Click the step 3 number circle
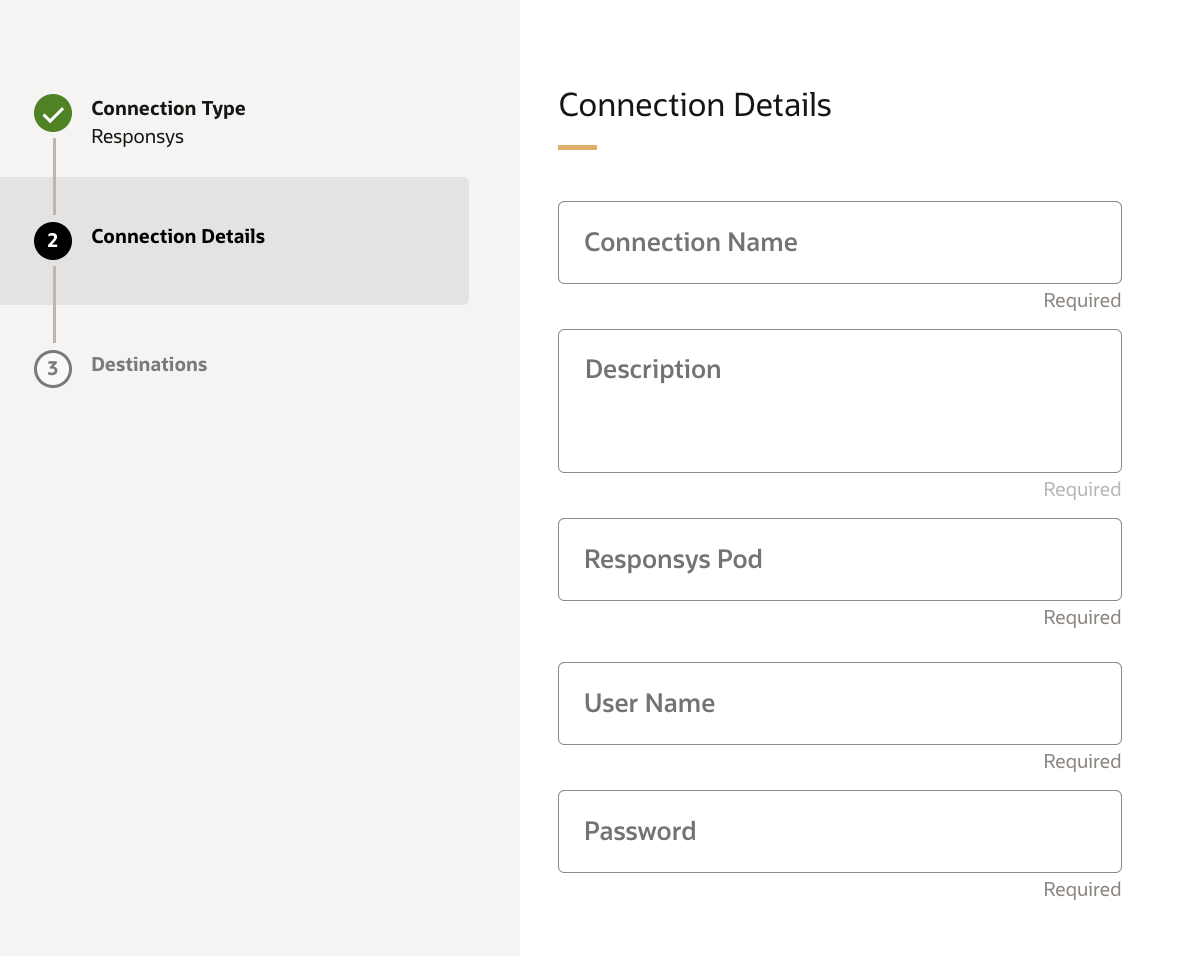The height and width of the screenshot is (956, 1190). [x=53, y=369]
